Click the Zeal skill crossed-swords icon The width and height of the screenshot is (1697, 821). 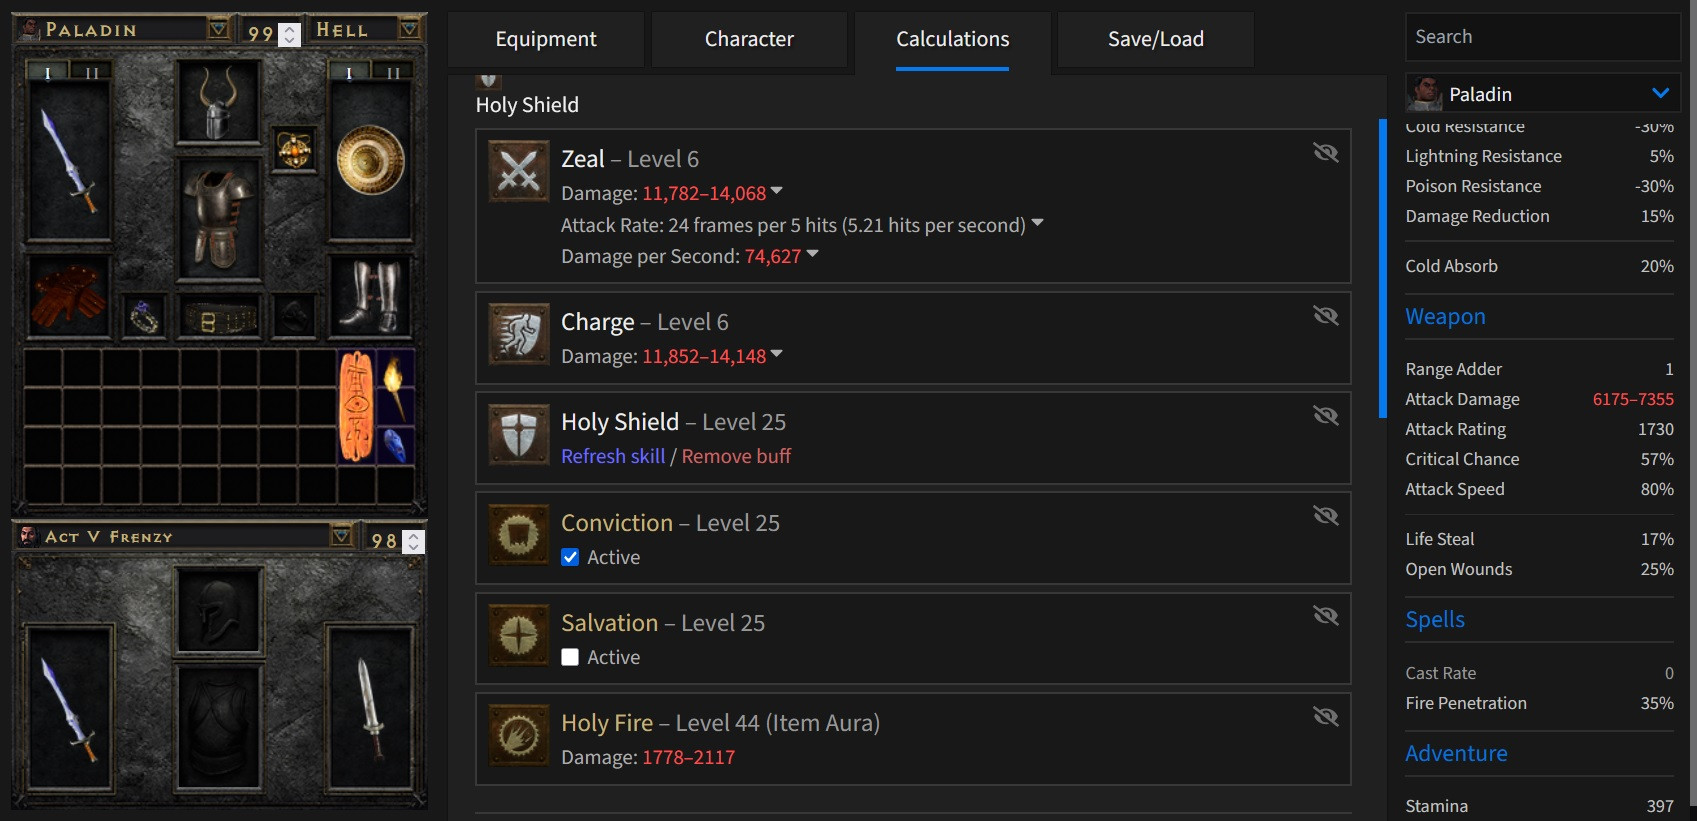point(518,172)
